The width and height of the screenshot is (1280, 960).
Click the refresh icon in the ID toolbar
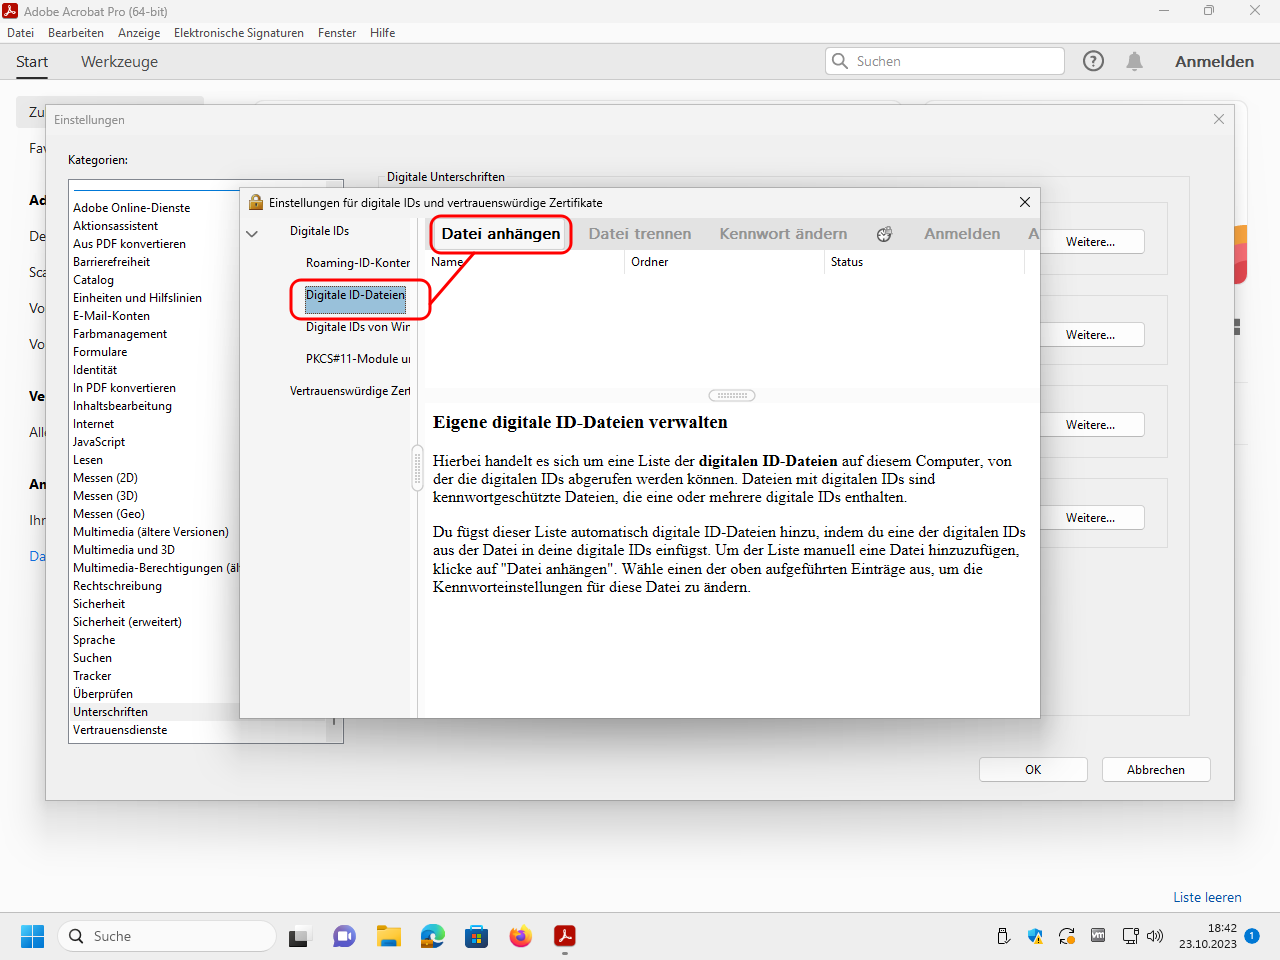[x=884, y=234]
